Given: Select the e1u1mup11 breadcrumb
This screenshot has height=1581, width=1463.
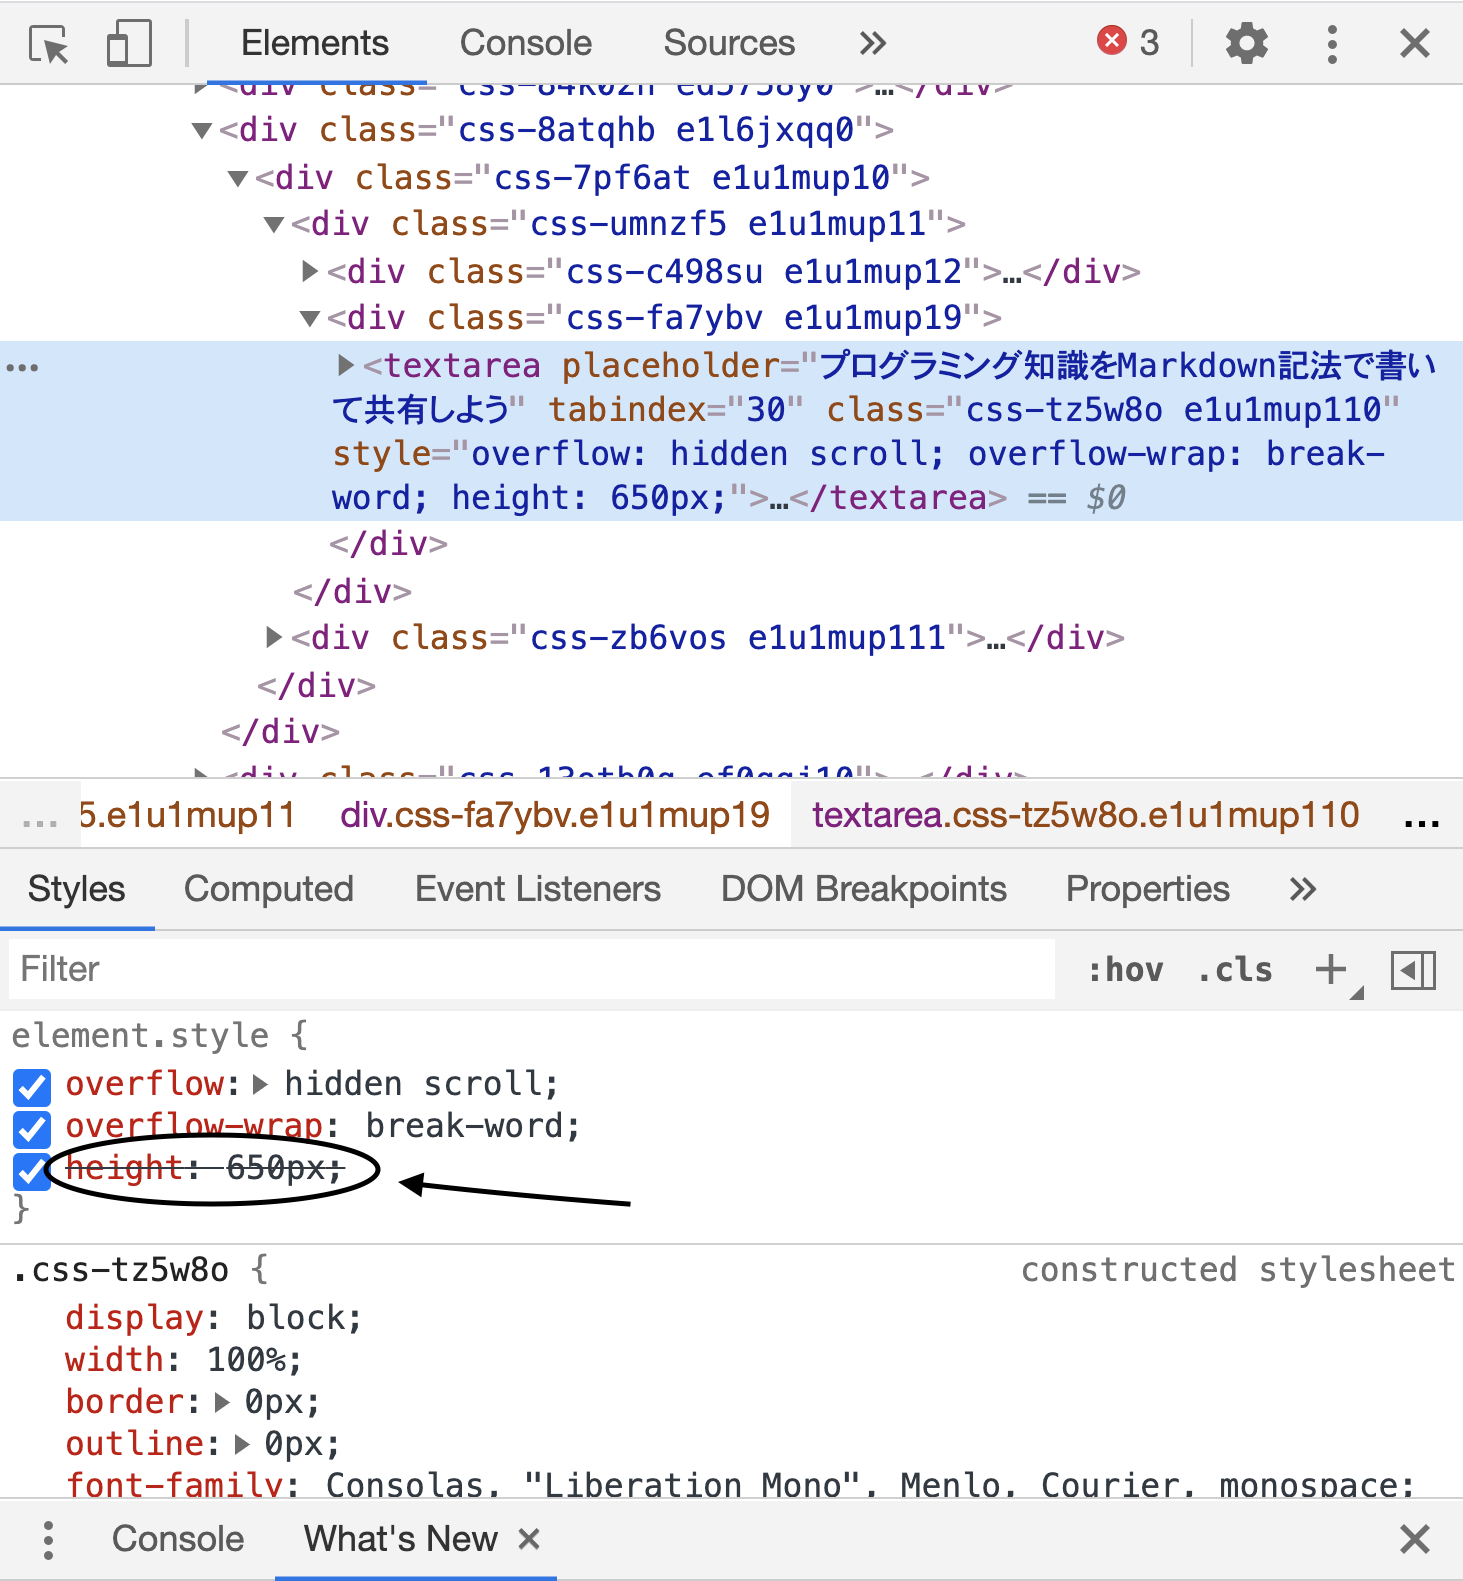Looking at the screenshot, I should (x=188, y=815).
